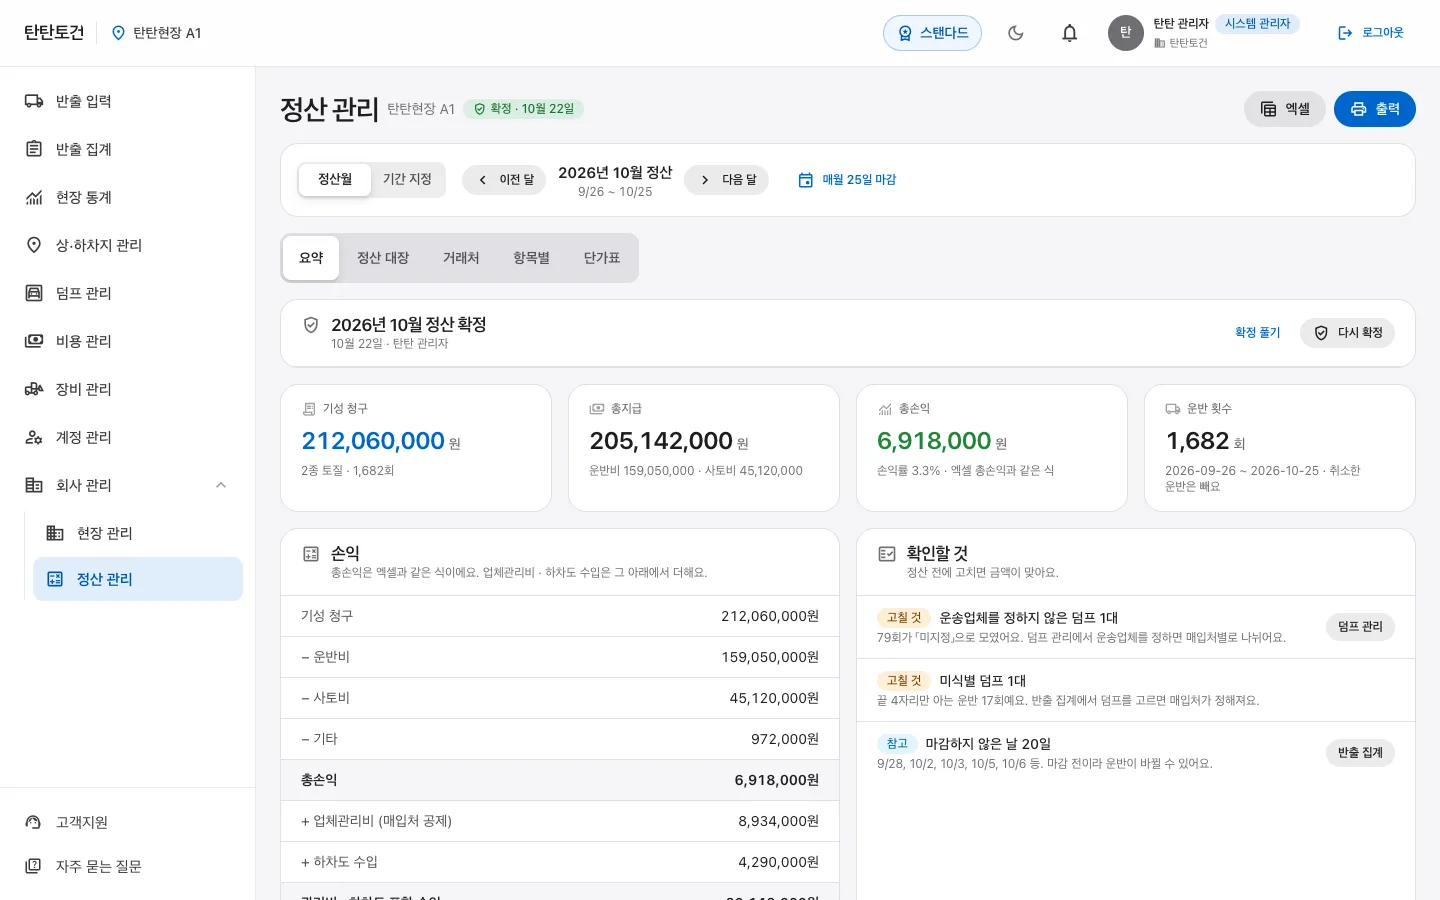Open the 스탠다드 plan selector
This screenshot has height=900, width=1440.
932,33
